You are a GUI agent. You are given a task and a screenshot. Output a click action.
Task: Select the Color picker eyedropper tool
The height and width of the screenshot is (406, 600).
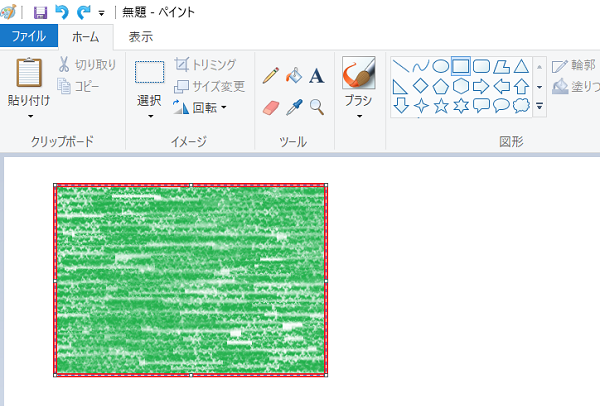click(x=294, y=108)
